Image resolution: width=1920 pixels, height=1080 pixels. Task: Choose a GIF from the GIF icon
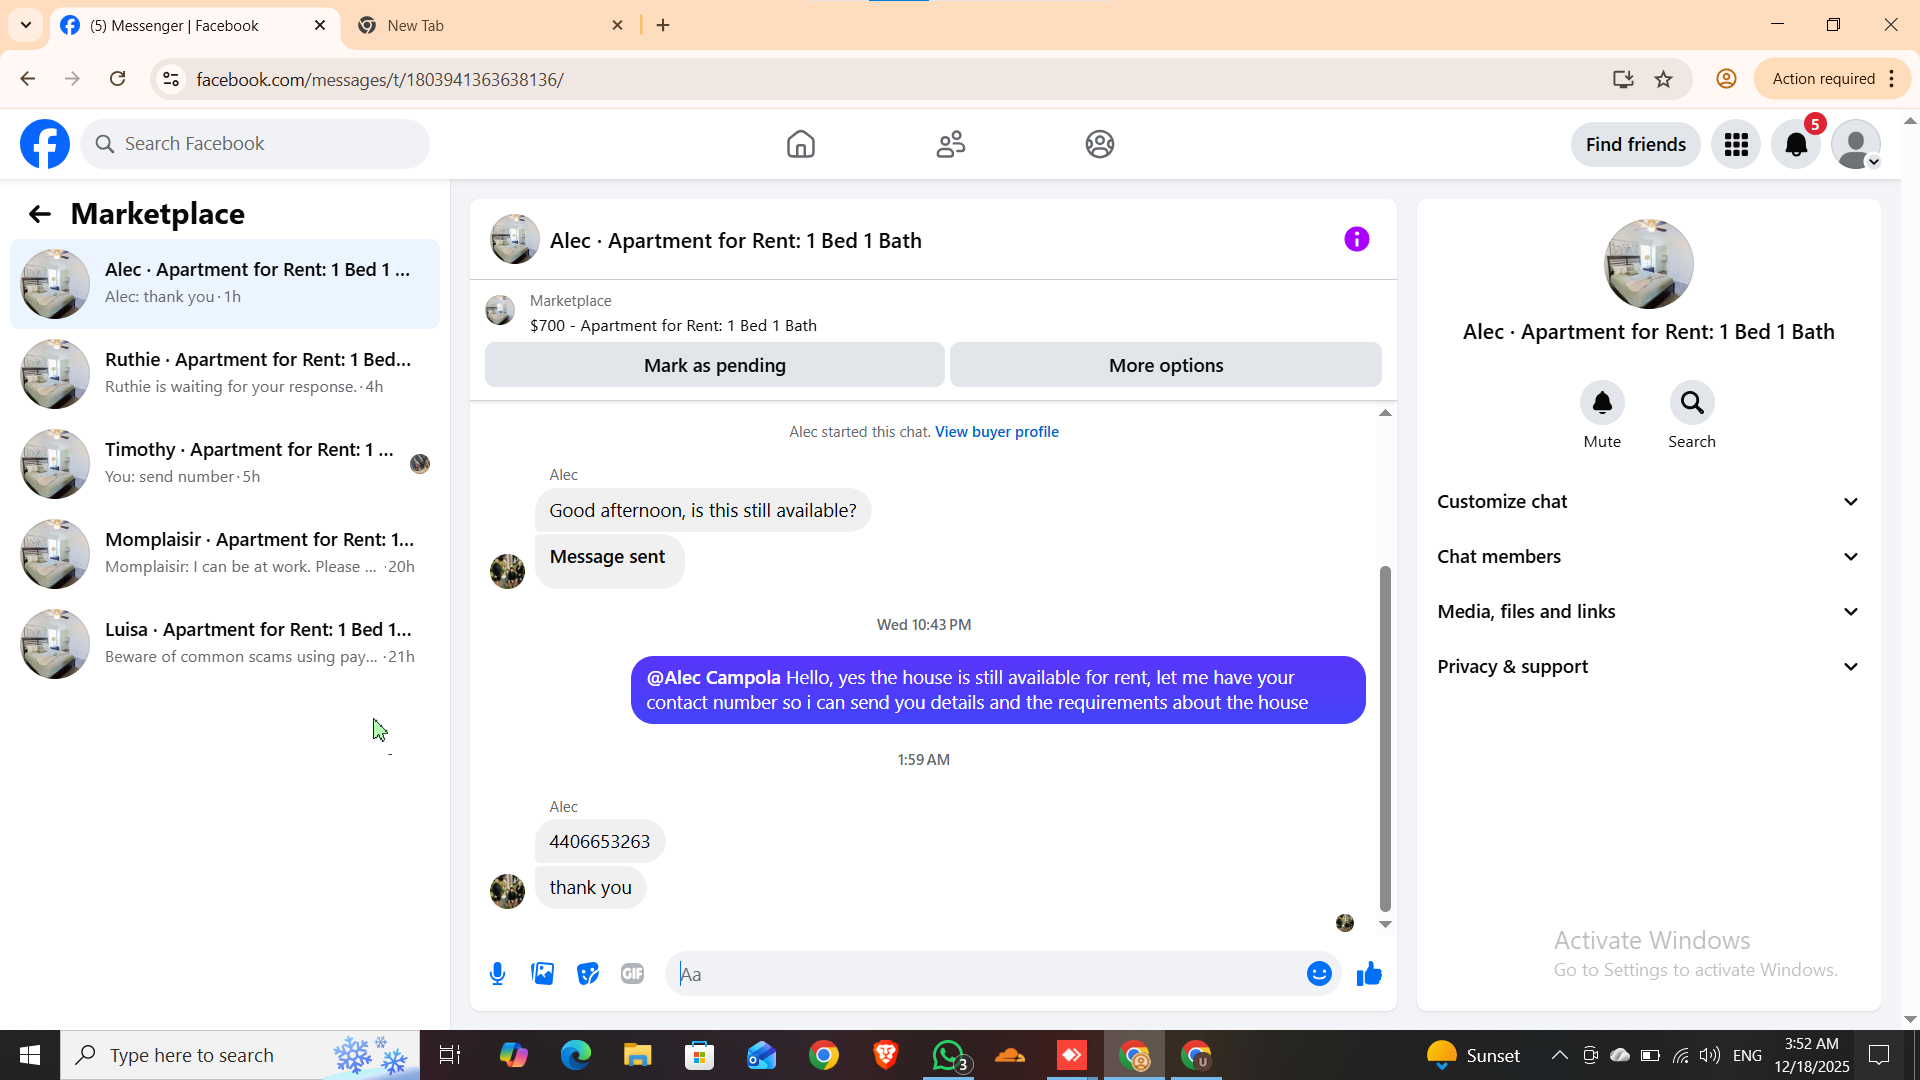coord(632,974)
